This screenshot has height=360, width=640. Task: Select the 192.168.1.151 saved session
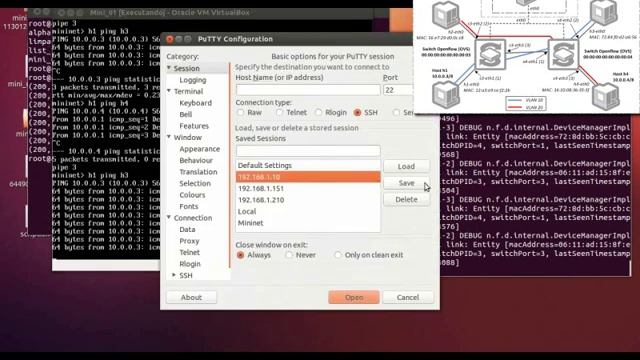tap(308, 188)
